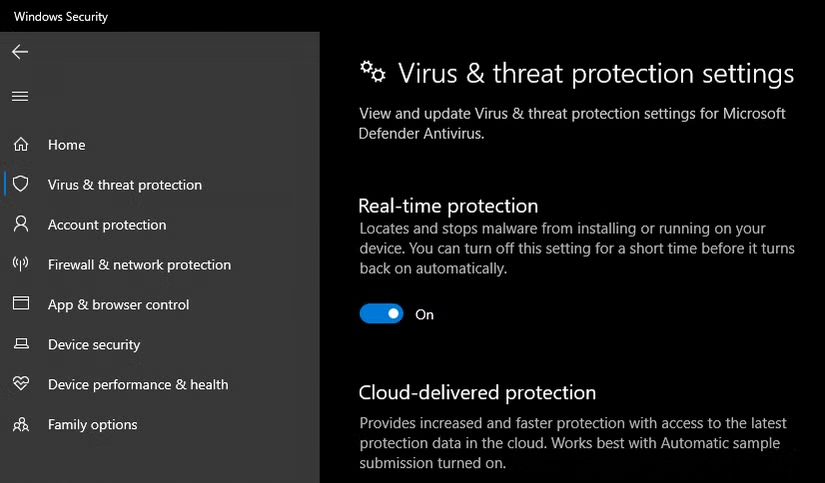Image resolution: width=825 pixels, height=483 pixels.
Task: Open the Device security section
Action: 94,345
